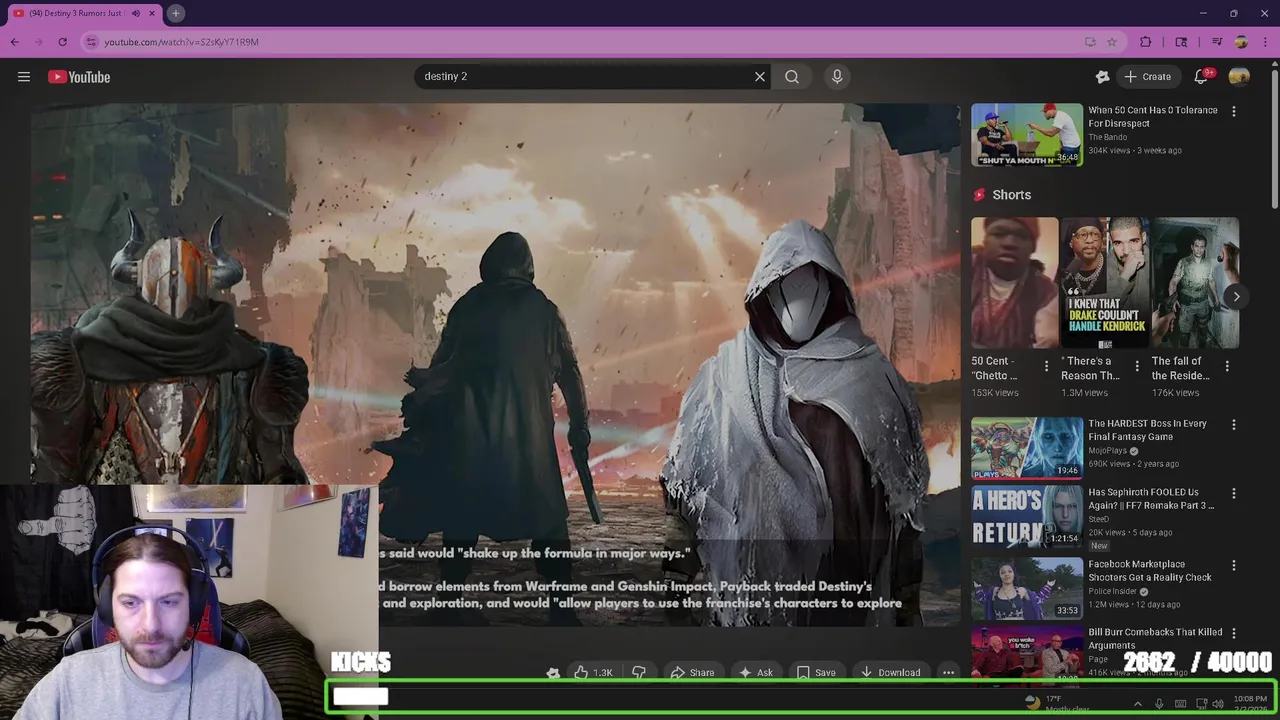Open options for 'Facebook Marketplace Shooters' video
The width and height of the screenshot is (1280, 720).
point(1233,565)
